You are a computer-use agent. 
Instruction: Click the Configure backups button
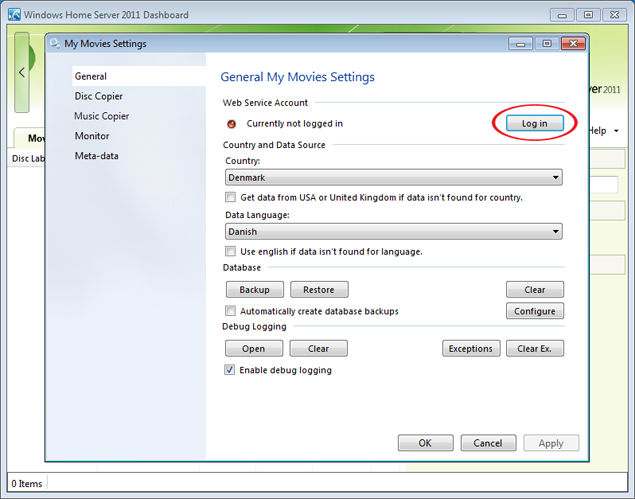point(535,311)
